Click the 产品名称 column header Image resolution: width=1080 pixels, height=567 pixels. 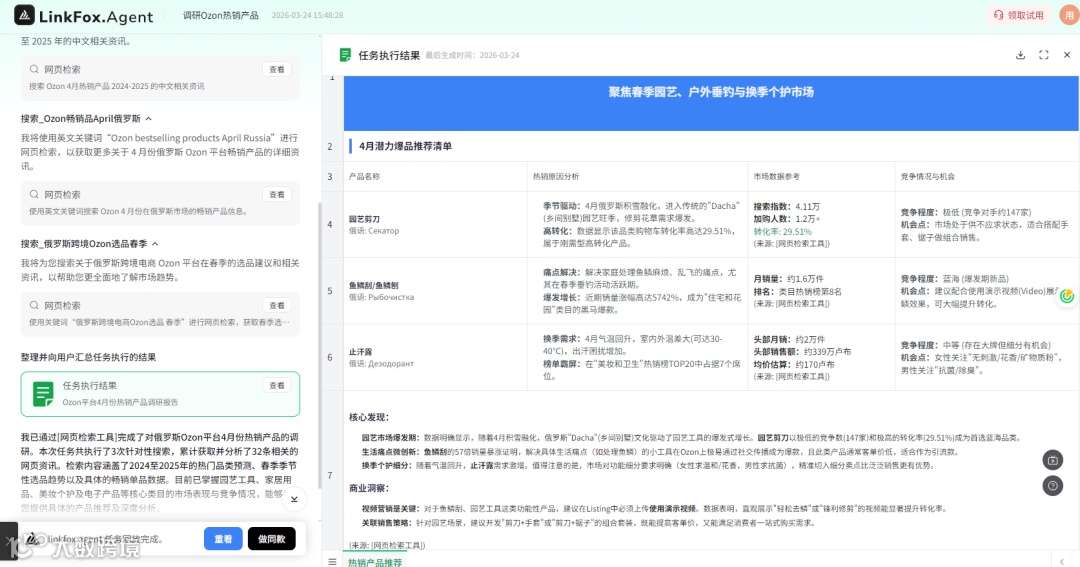tap(435, 176)
